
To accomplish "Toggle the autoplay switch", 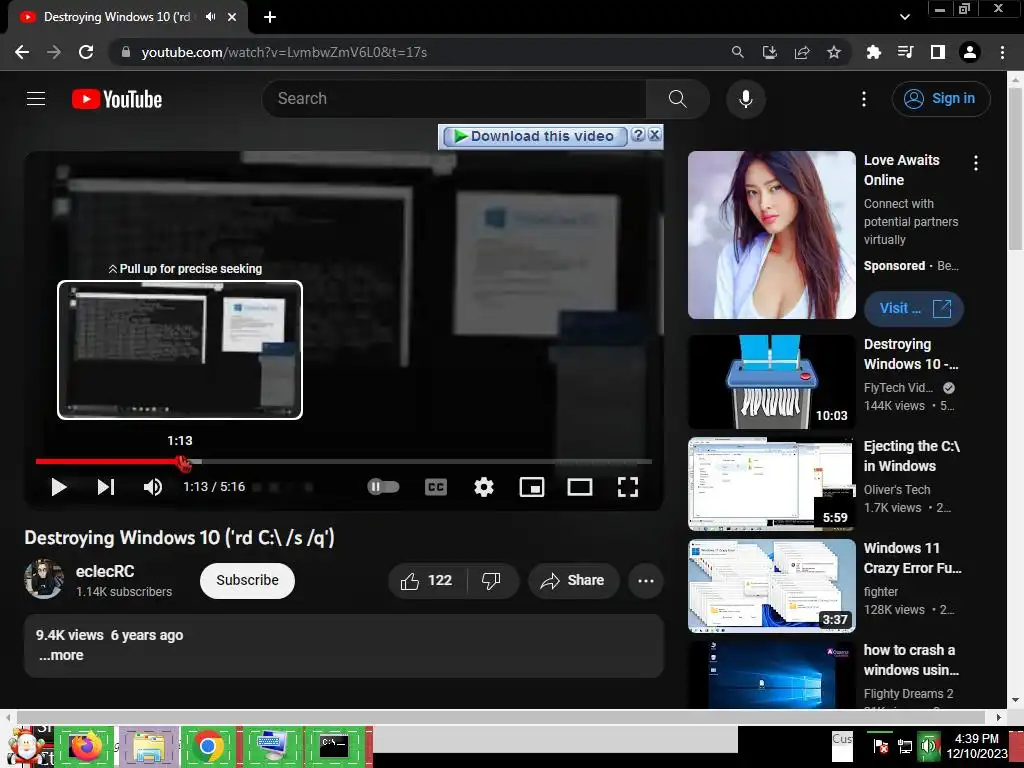I will [383, 487].
